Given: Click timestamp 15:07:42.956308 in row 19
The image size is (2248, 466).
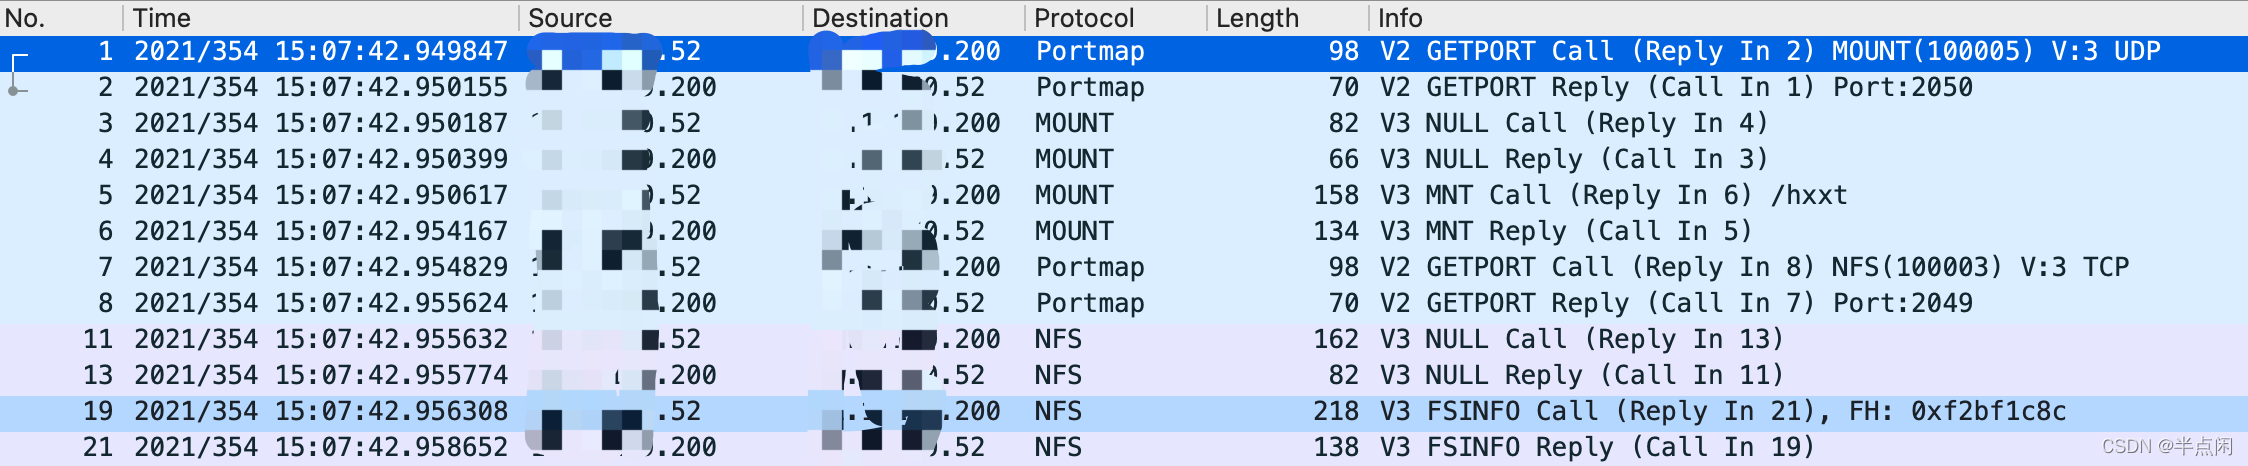Looking at the screenshot, I should tap(391, 412).
